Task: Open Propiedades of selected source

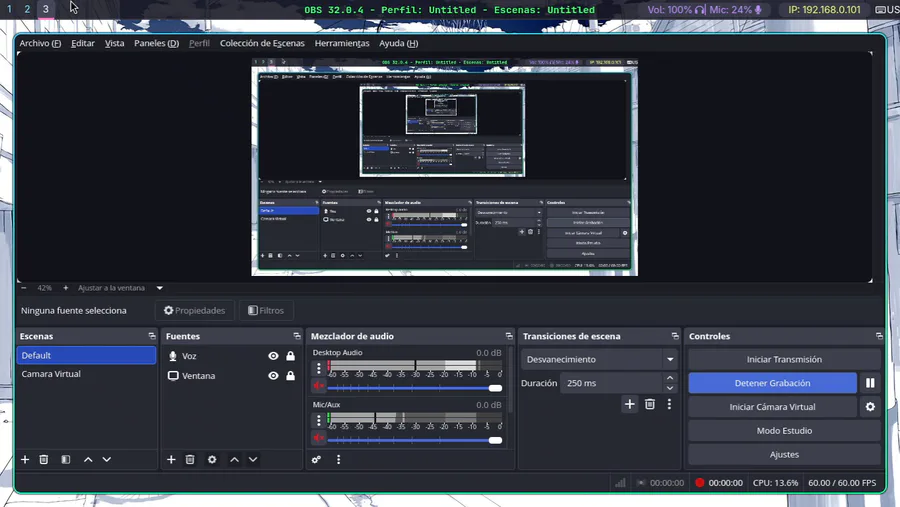Action: [x=195, y=311]
